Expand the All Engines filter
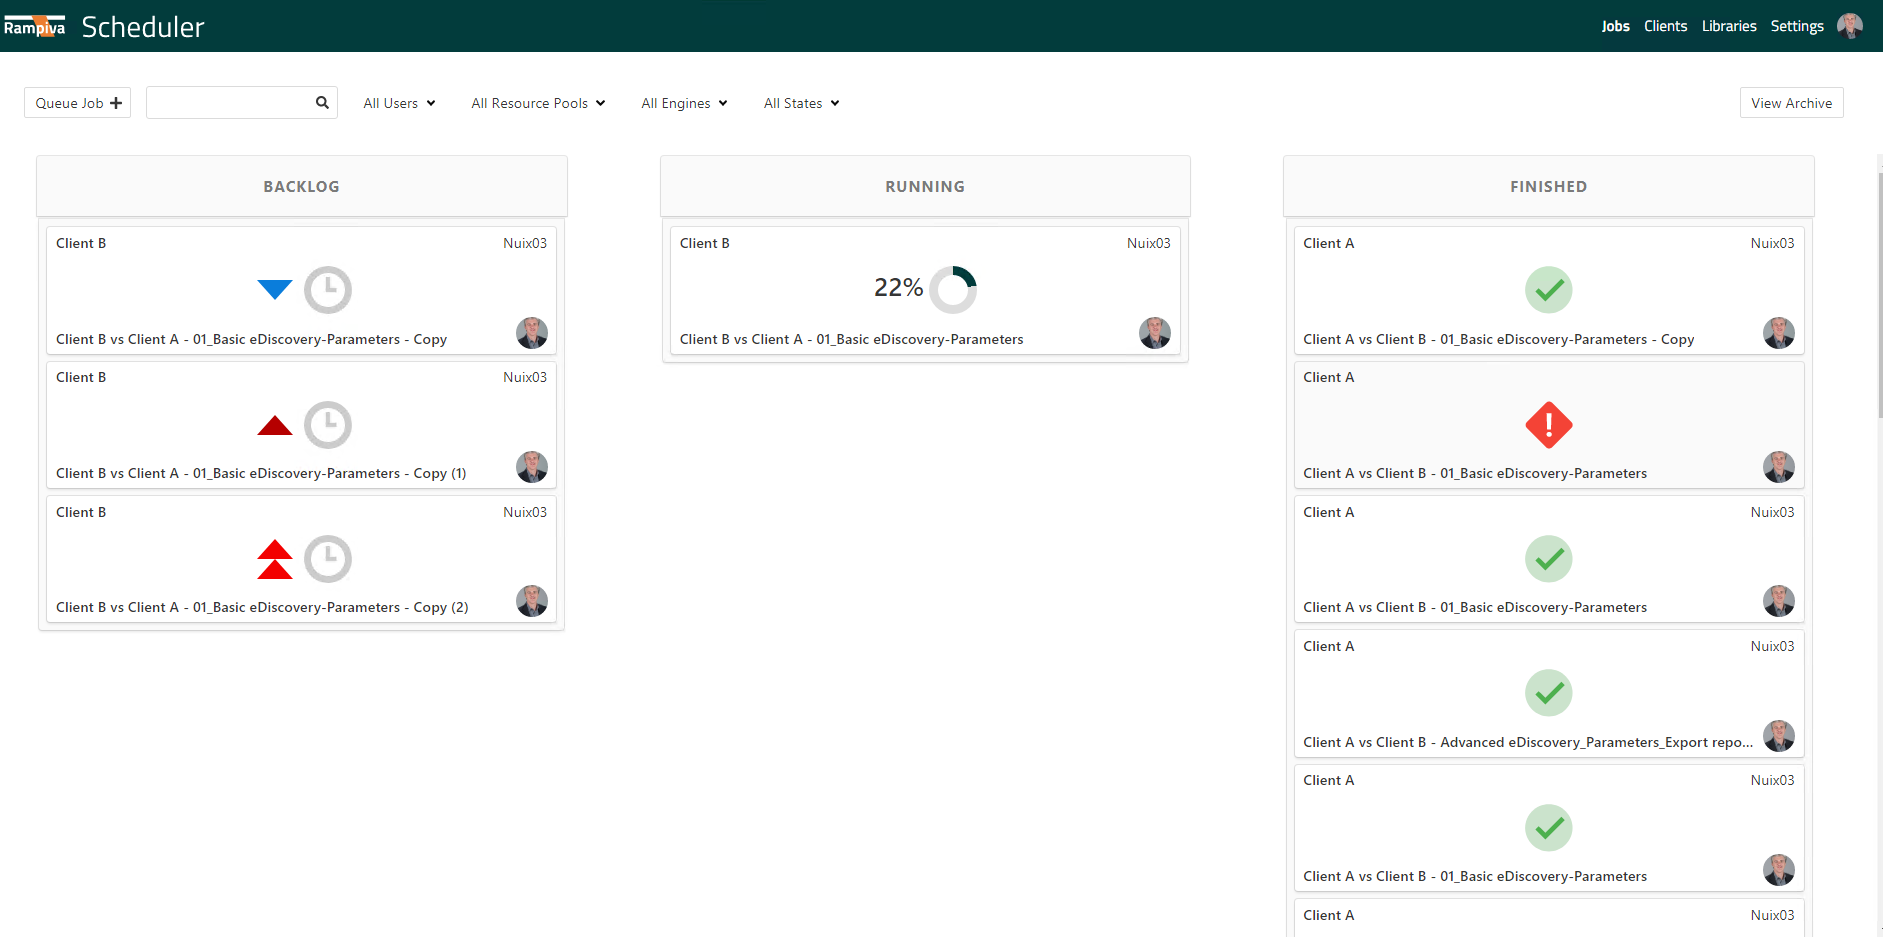 pos(684,103)
